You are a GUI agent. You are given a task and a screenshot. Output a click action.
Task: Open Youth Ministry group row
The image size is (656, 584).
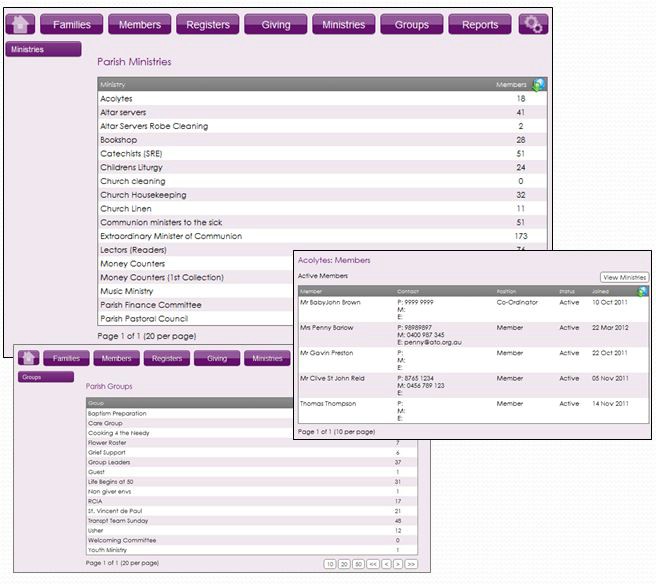252,550
